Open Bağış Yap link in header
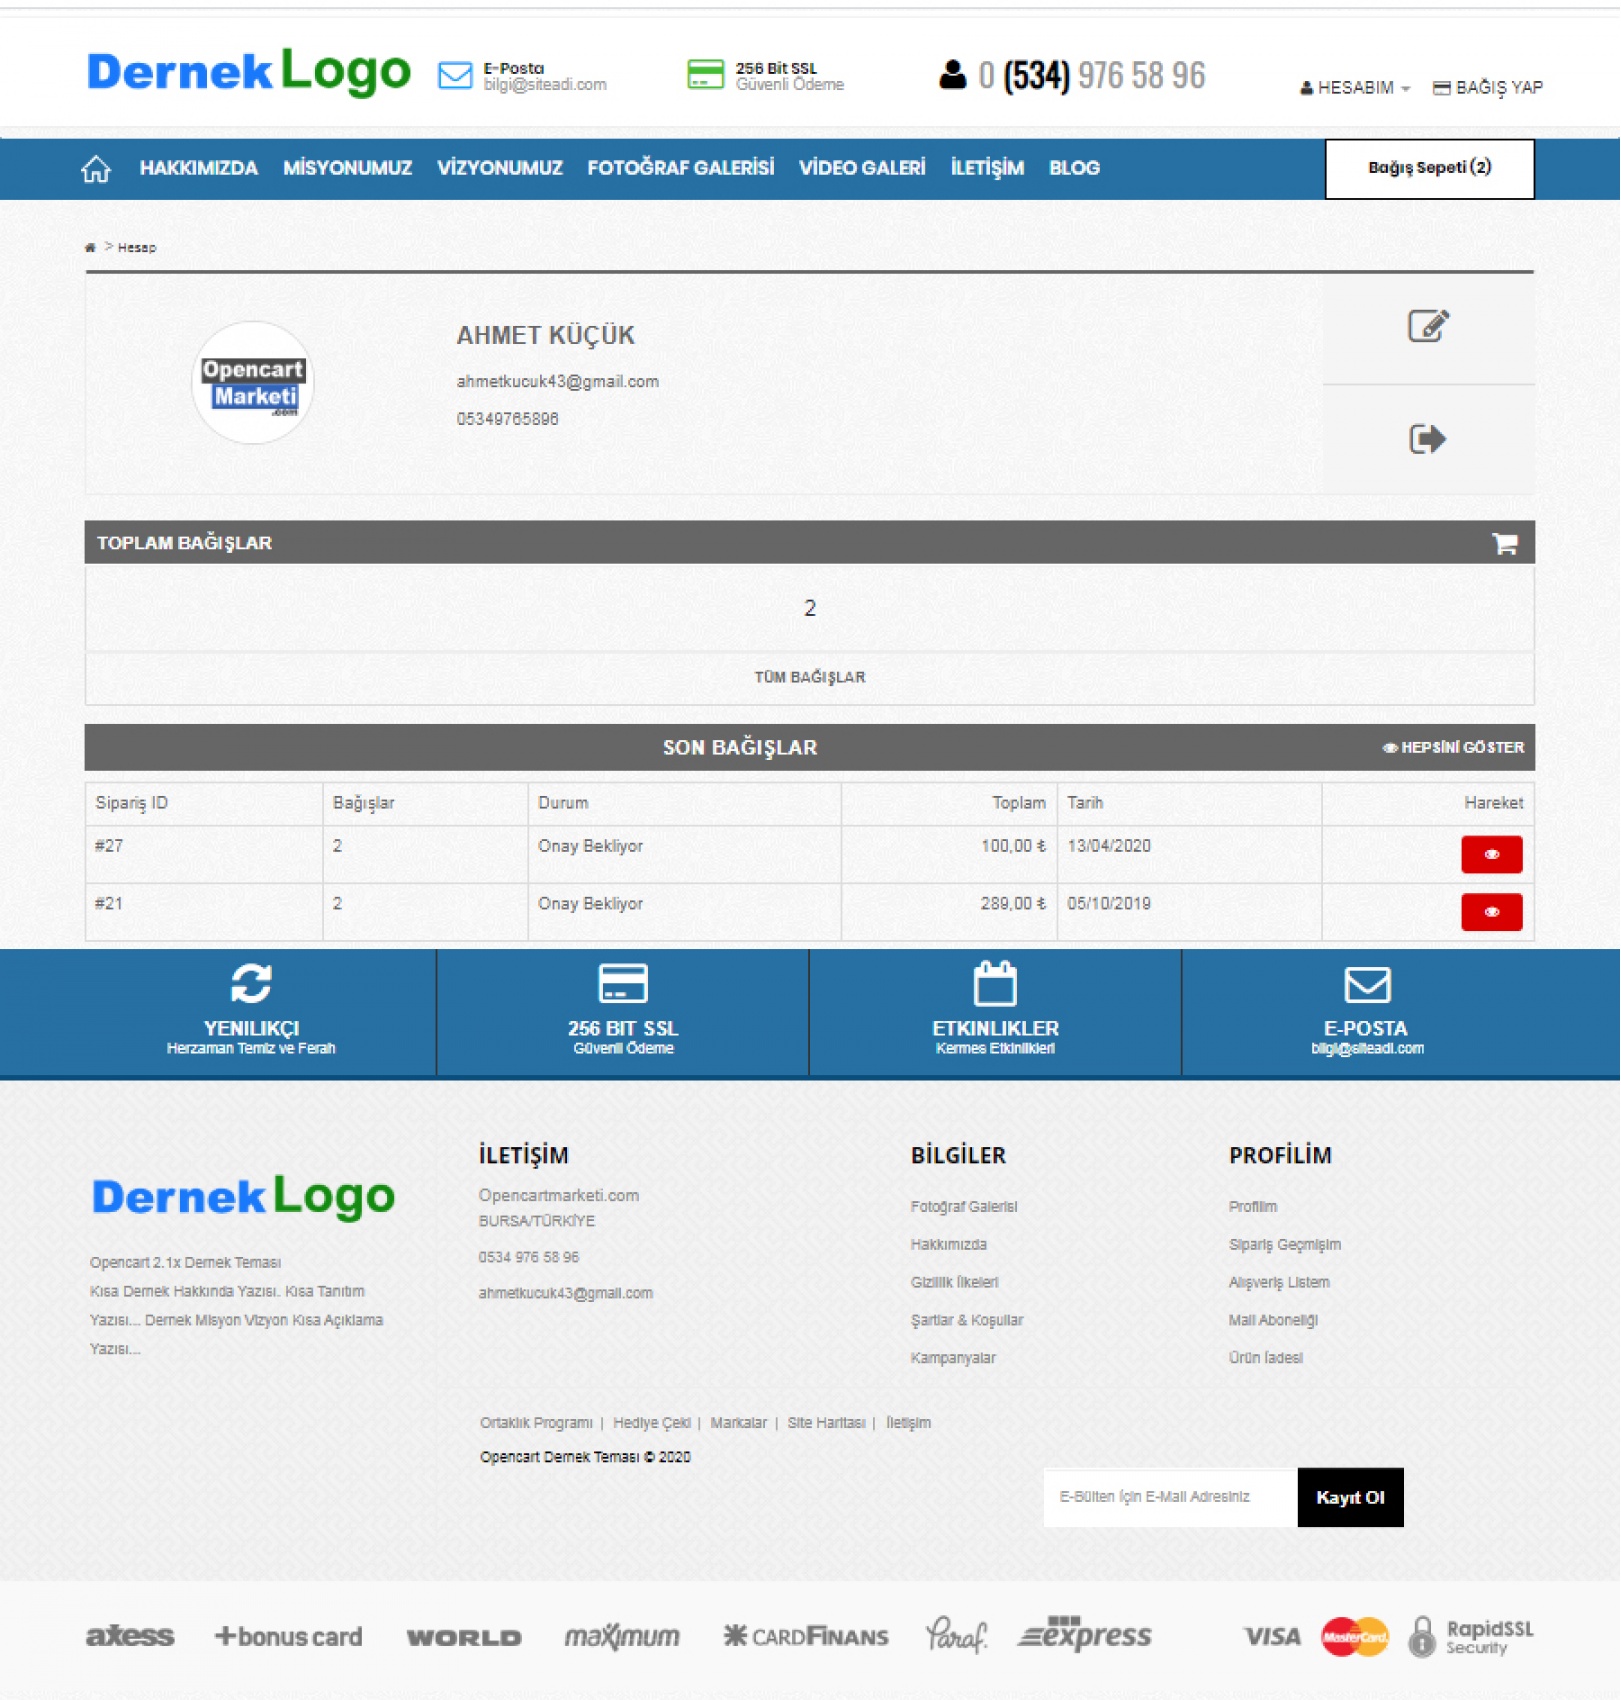 (x=1488, y=88)
